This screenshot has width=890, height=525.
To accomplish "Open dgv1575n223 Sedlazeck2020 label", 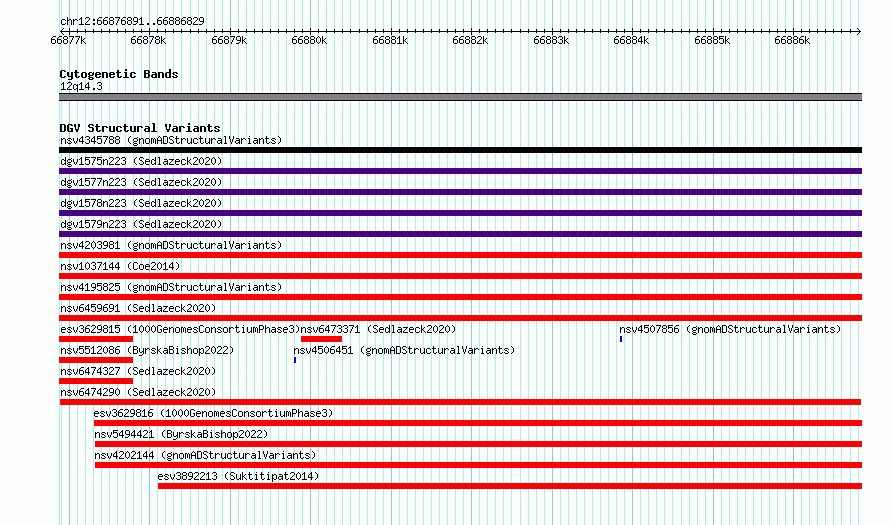I will tap(141, 161).
